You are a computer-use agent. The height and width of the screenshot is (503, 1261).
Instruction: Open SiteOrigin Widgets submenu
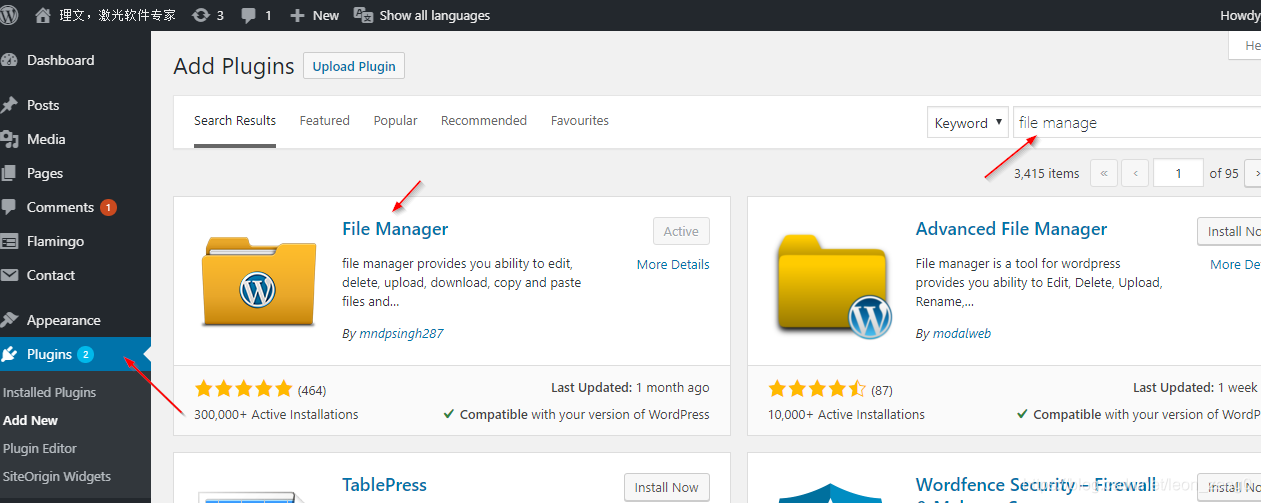[x=57, y=476]
